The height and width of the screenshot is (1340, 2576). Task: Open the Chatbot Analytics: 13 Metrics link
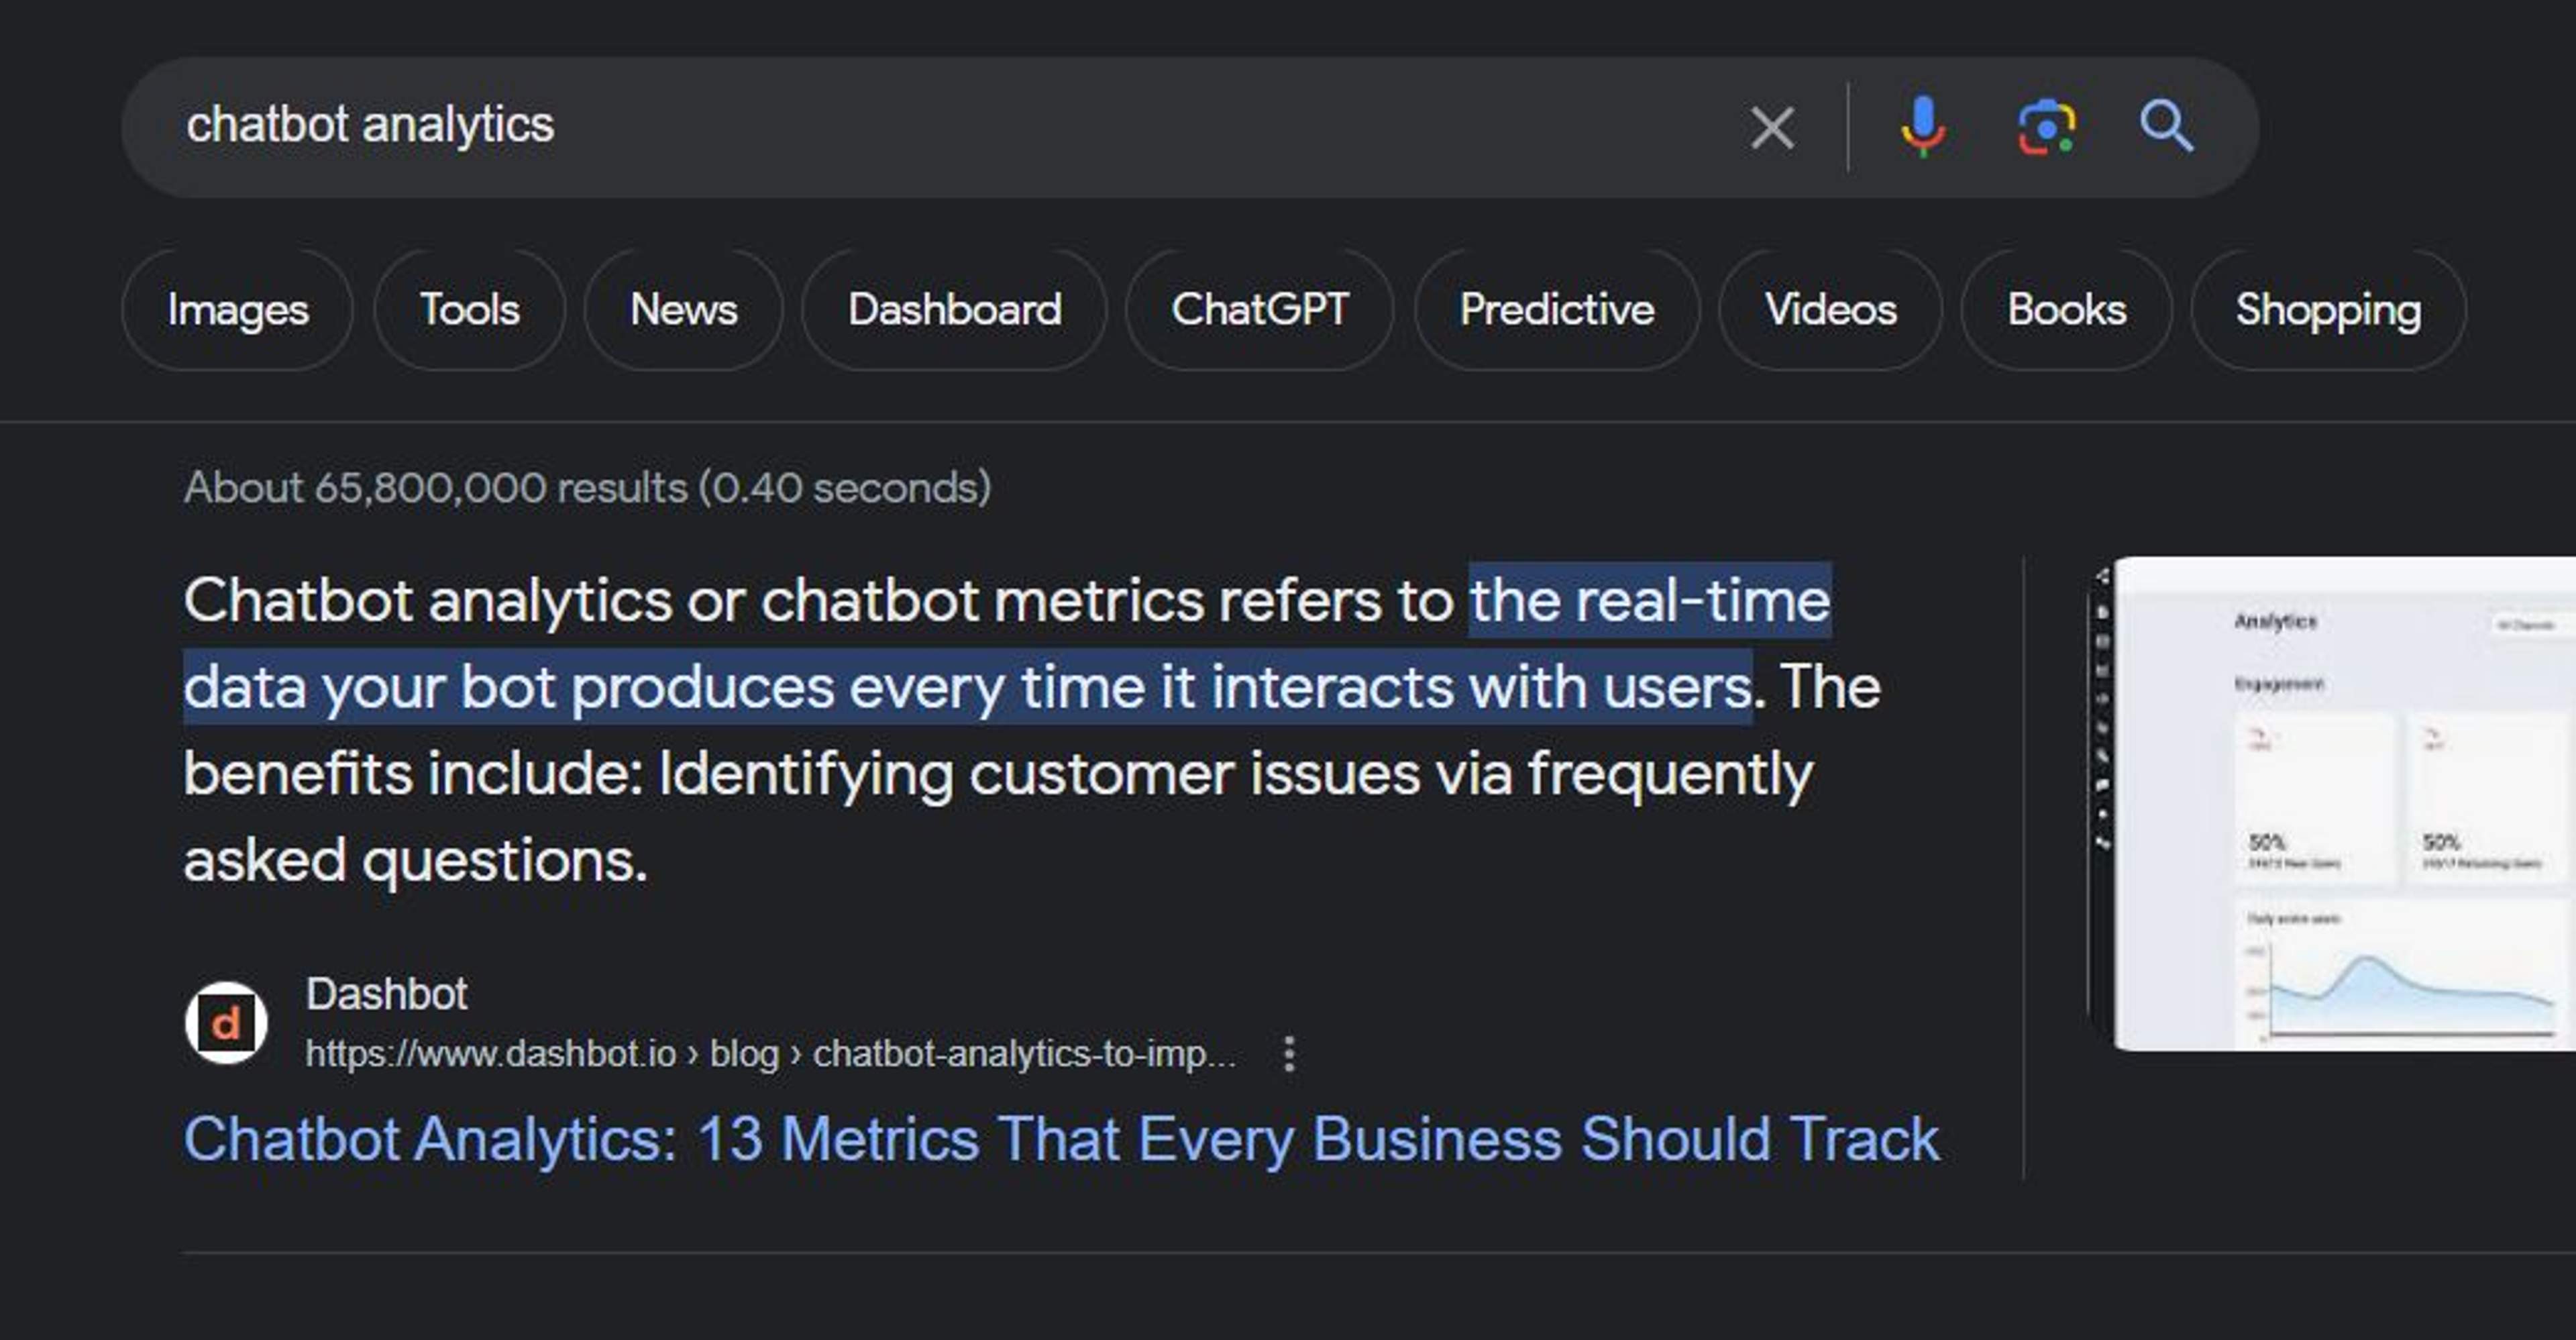point(1061,1139)
